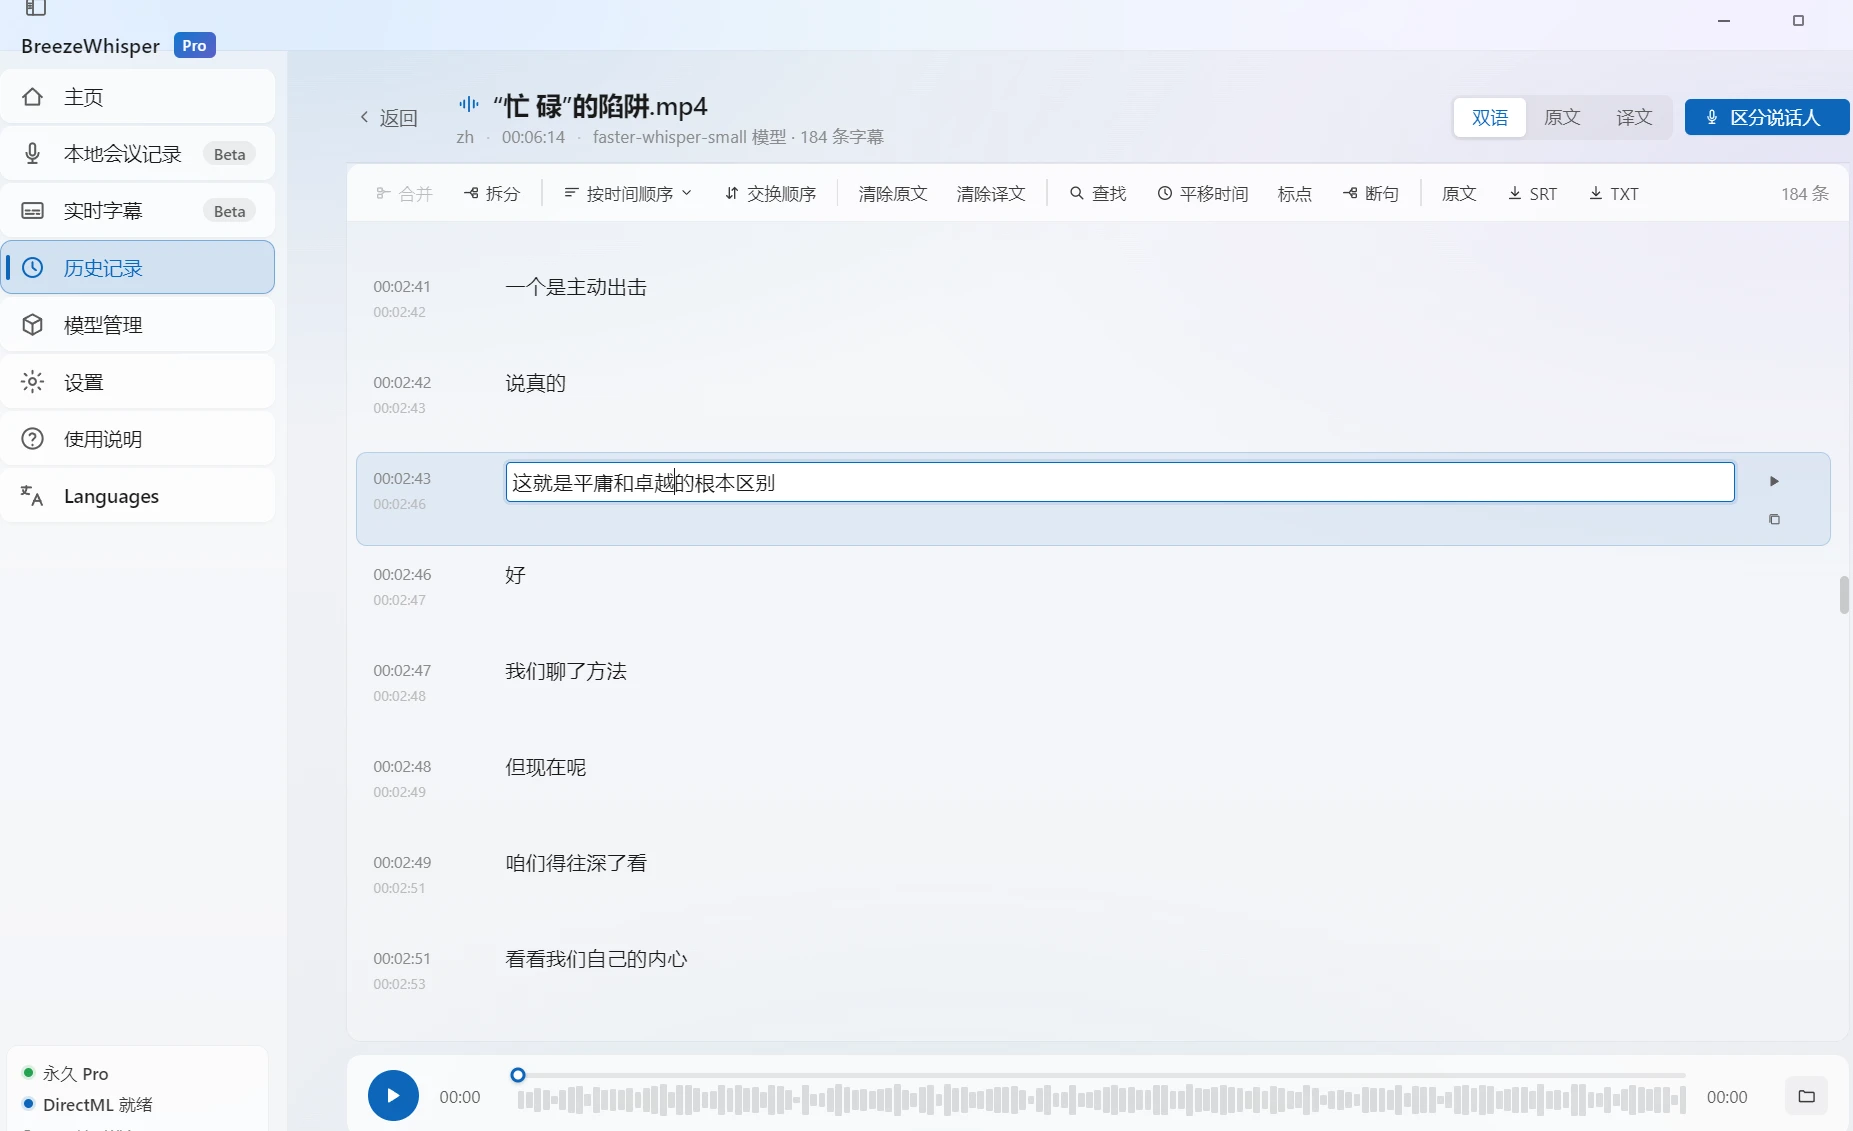This screenshot has width=1853, height=1131.
Task: Click the 永久 Pro license status
Action: point(66,1073)
